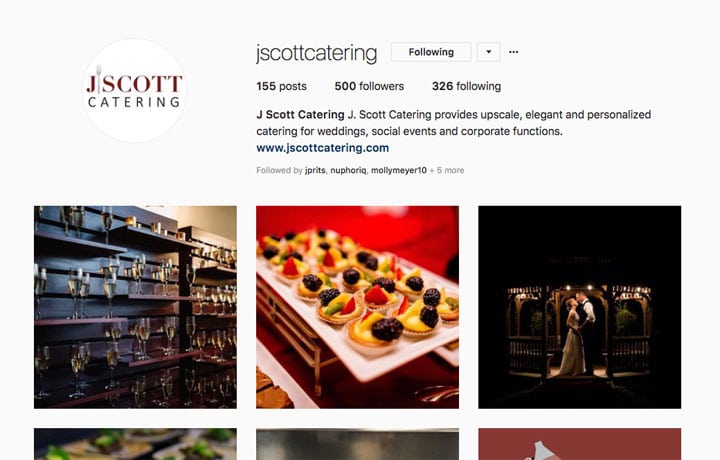The width and height of the screenshot is (720, 460).
Task: Show the + 5 more followers
Action: coord(447,170)
